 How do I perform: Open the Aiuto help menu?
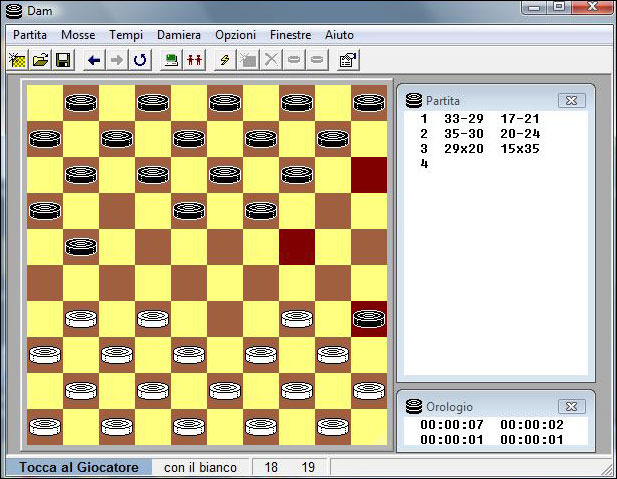pos(339,35)
